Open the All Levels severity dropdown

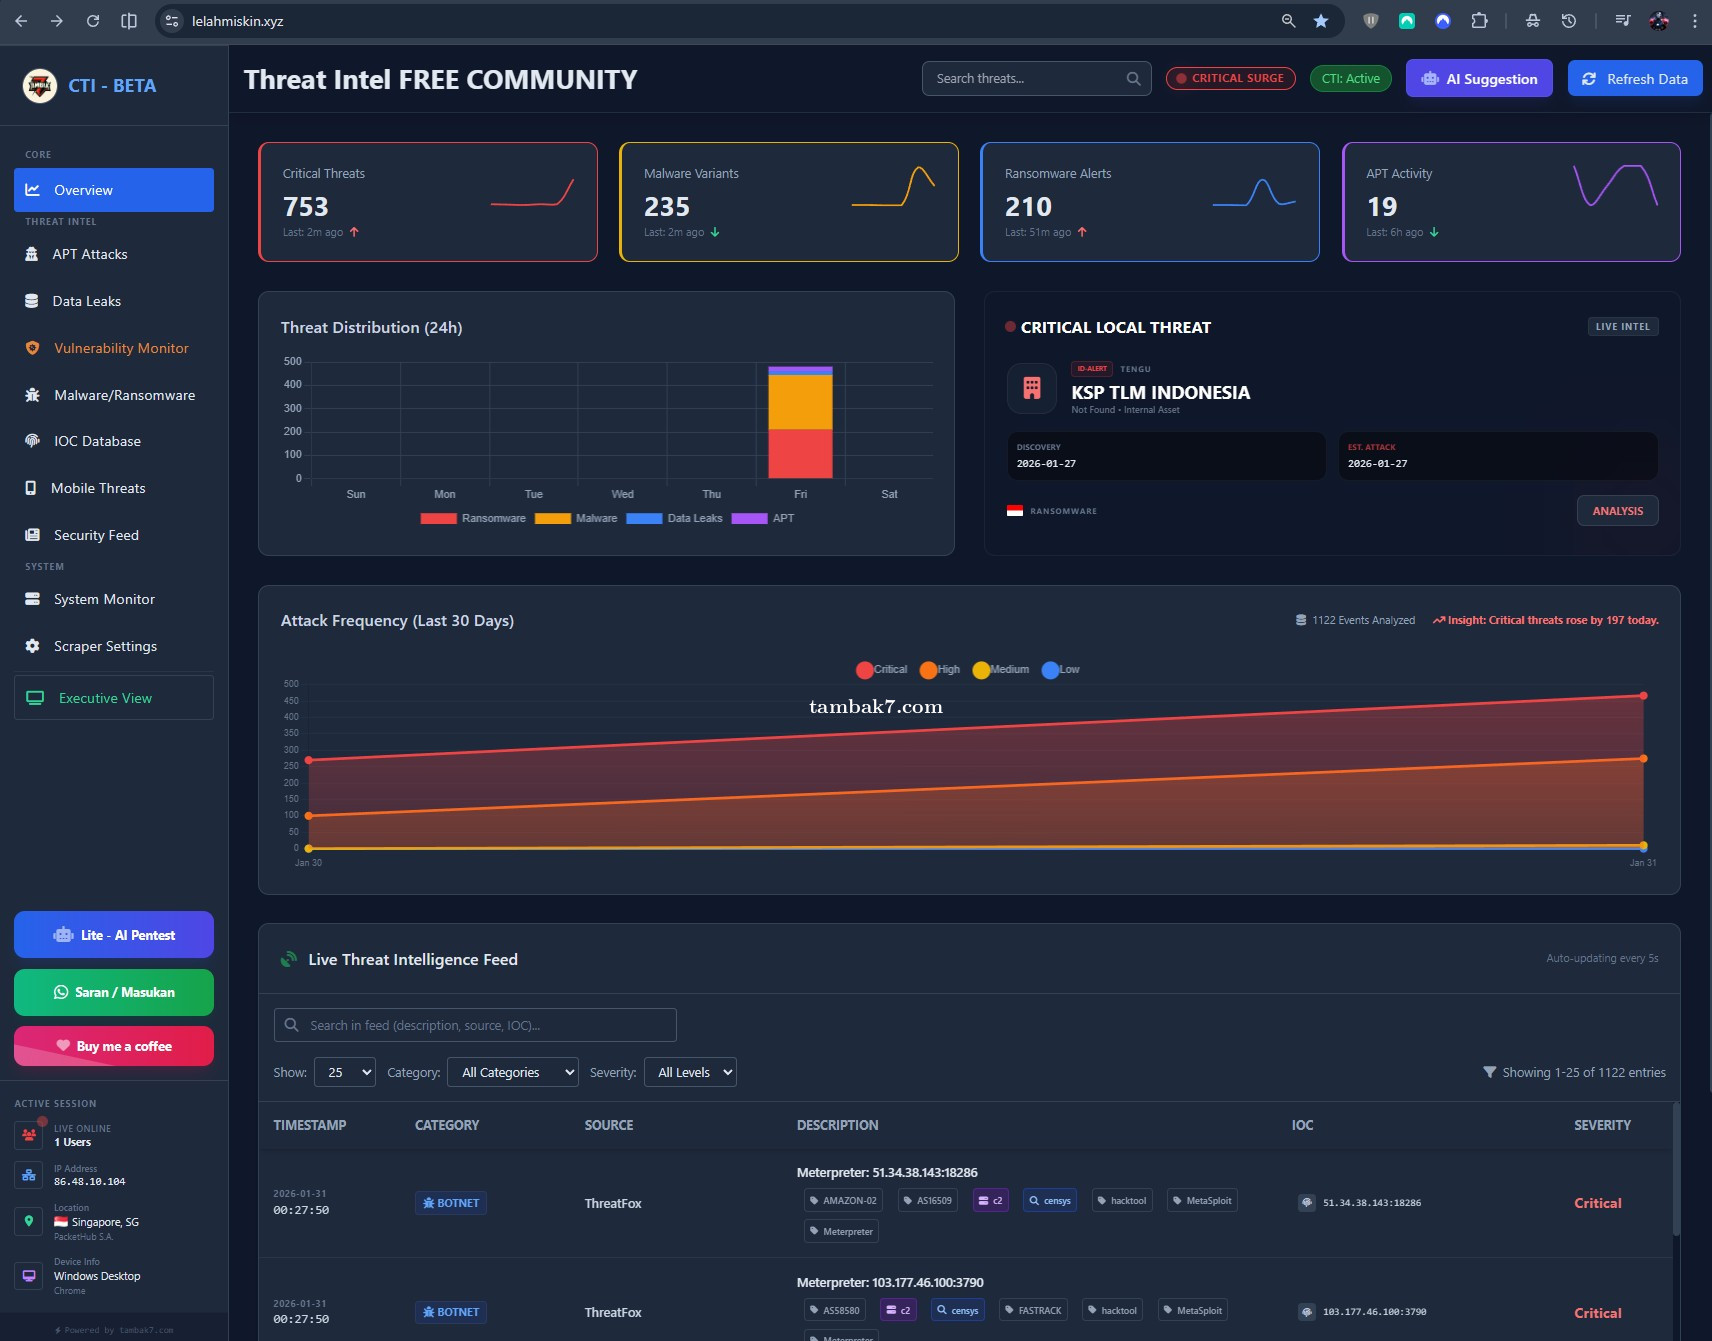pos(690,1073)
